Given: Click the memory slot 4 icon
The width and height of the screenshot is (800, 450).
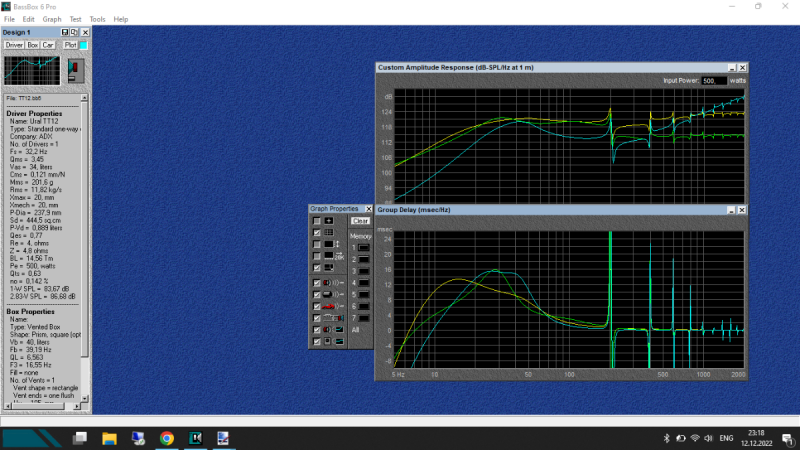Looking at the screenshot, I should click(364, 282).
